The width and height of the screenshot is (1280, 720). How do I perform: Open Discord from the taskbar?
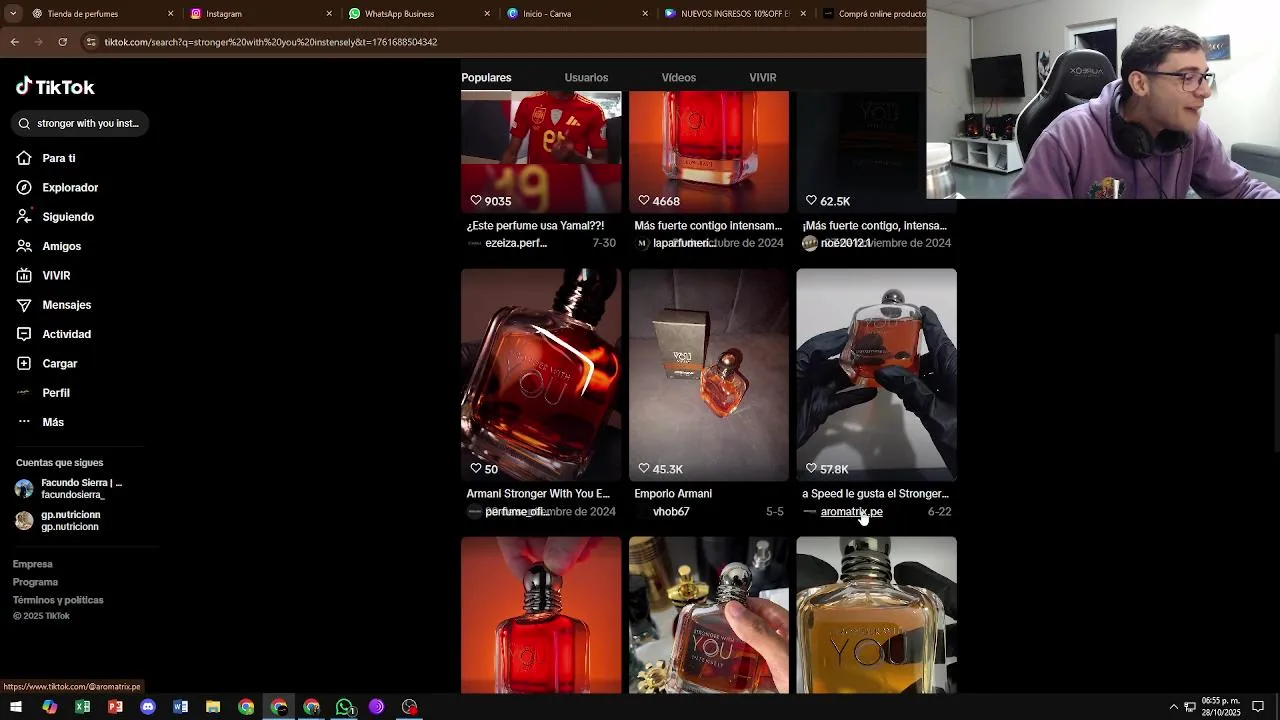tap(148, 707)
